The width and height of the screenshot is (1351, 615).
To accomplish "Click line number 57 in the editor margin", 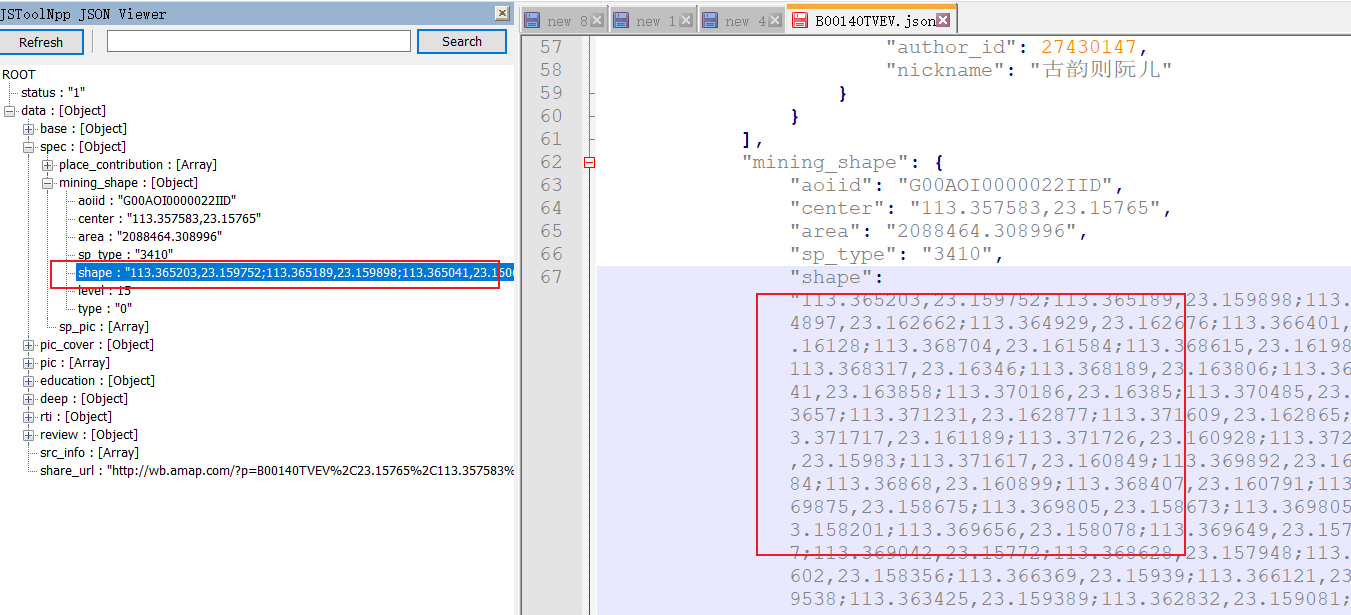I will pyautogui.click(x=551, y=47).
